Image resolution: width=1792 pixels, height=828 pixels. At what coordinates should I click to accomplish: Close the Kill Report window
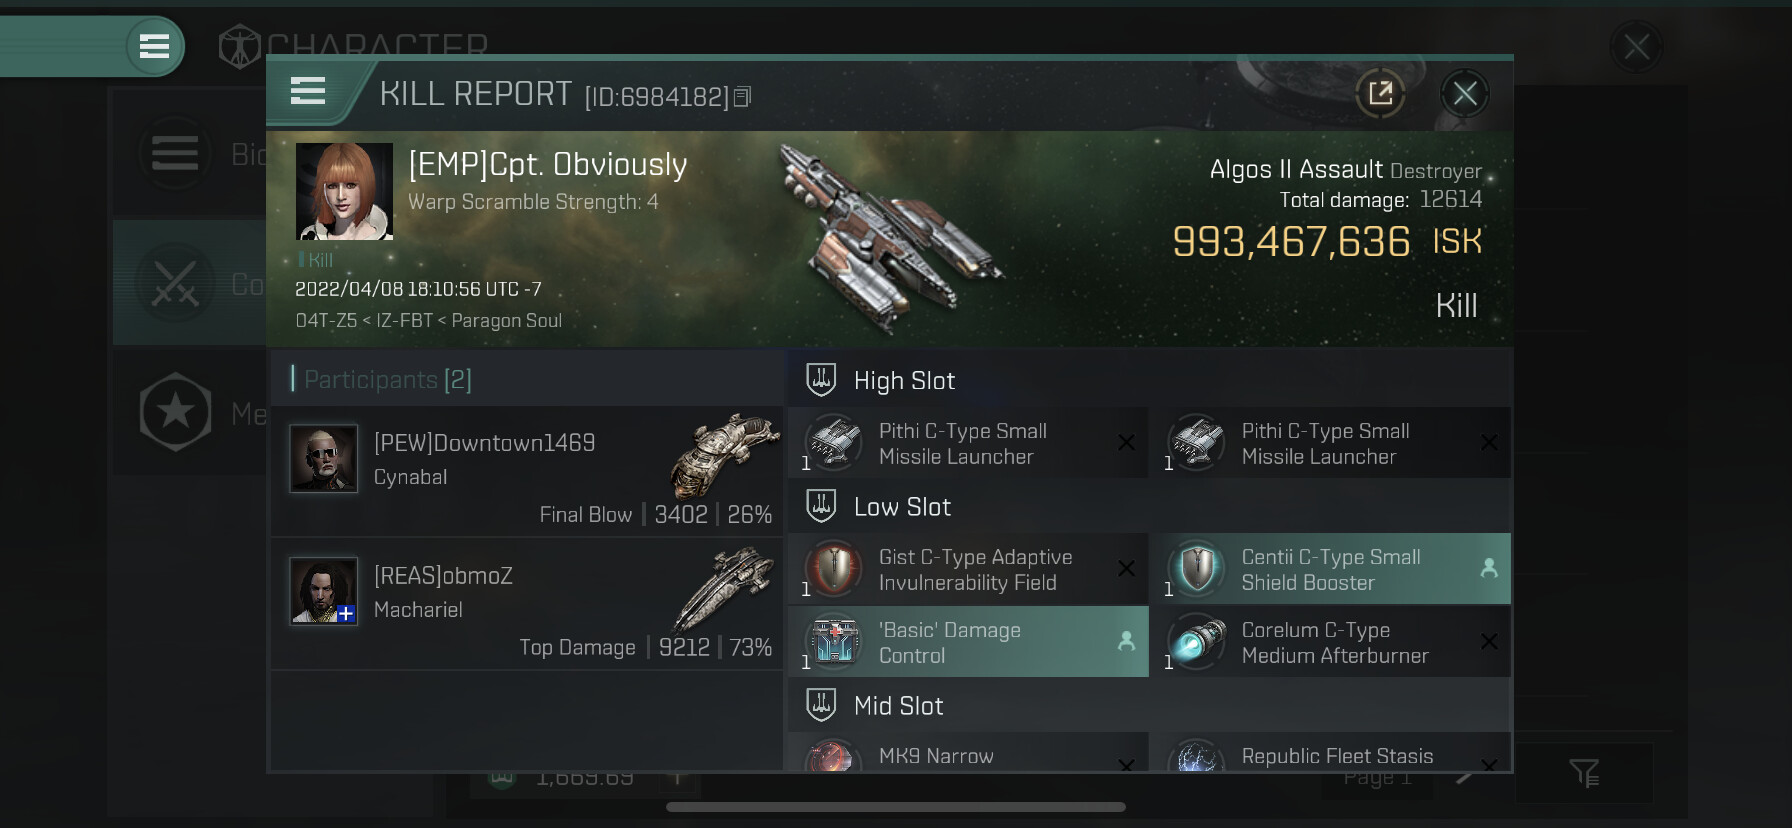[1464, 94]
